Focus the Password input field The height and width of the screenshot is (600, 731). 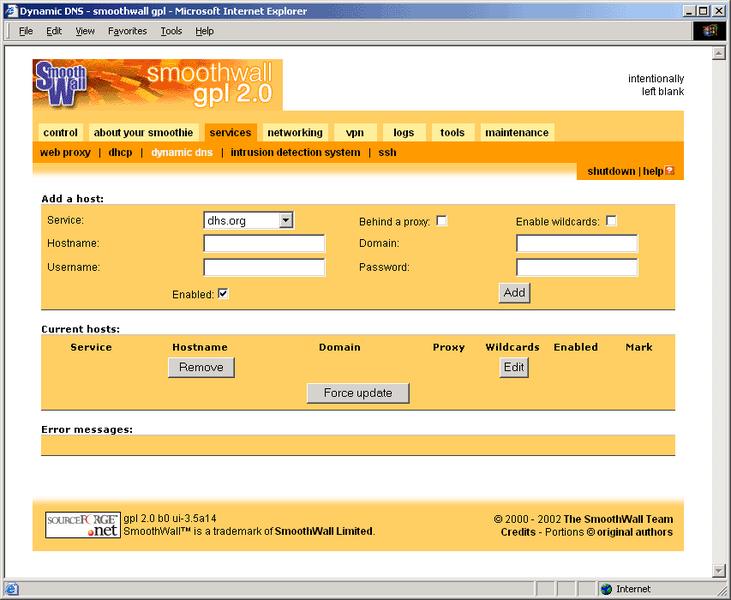(577, 268)
